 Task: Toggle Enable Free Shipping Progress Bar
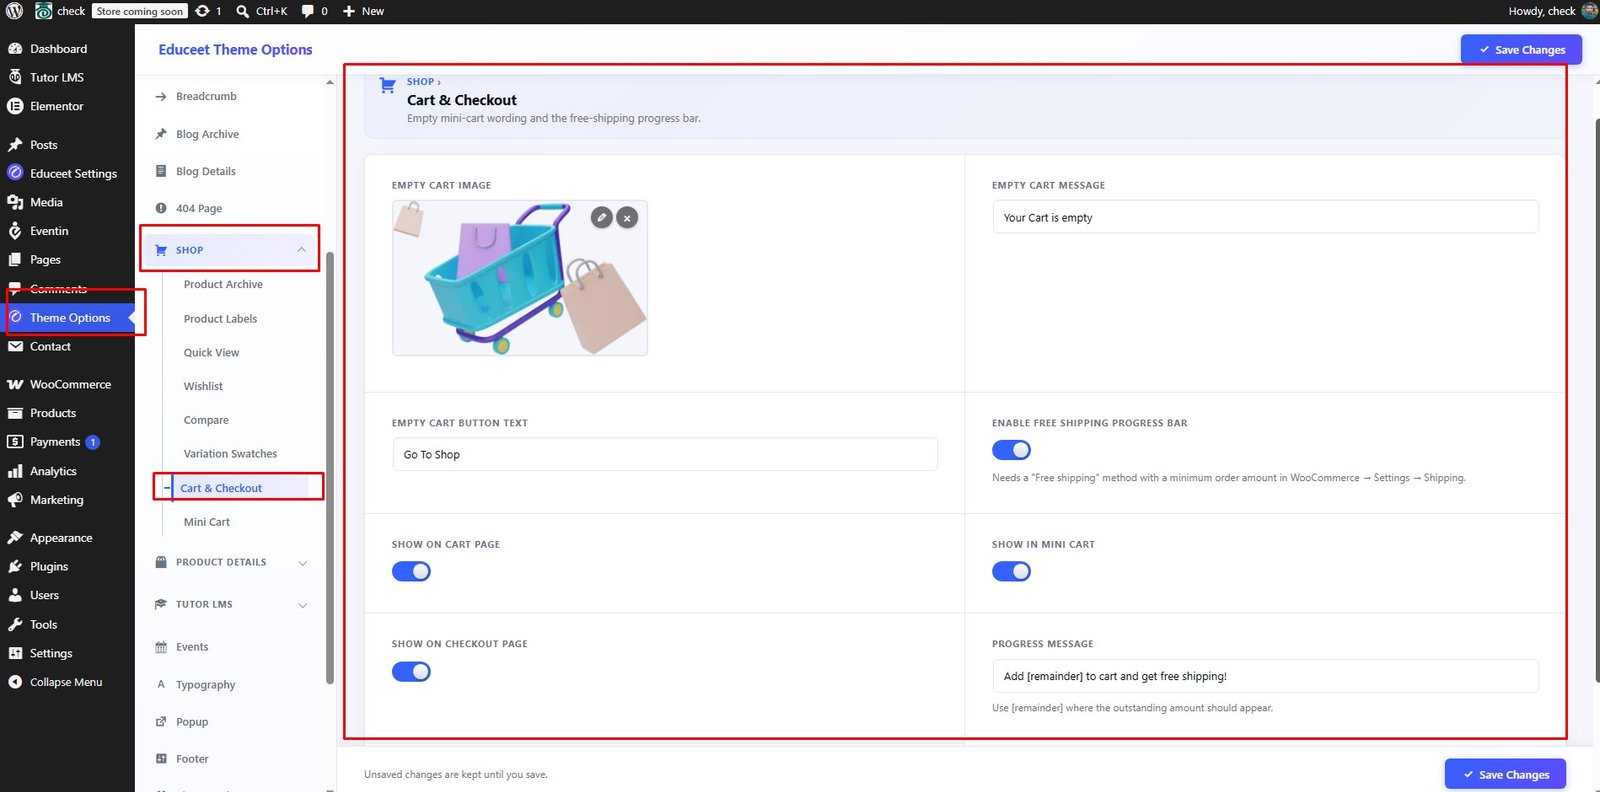click(1011, 450)
